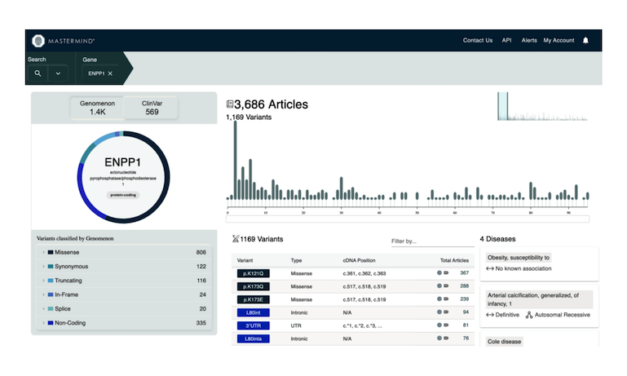Click the tag icon in p.K173E row
This screenshot has height=376, width=627.
(446, 299)
